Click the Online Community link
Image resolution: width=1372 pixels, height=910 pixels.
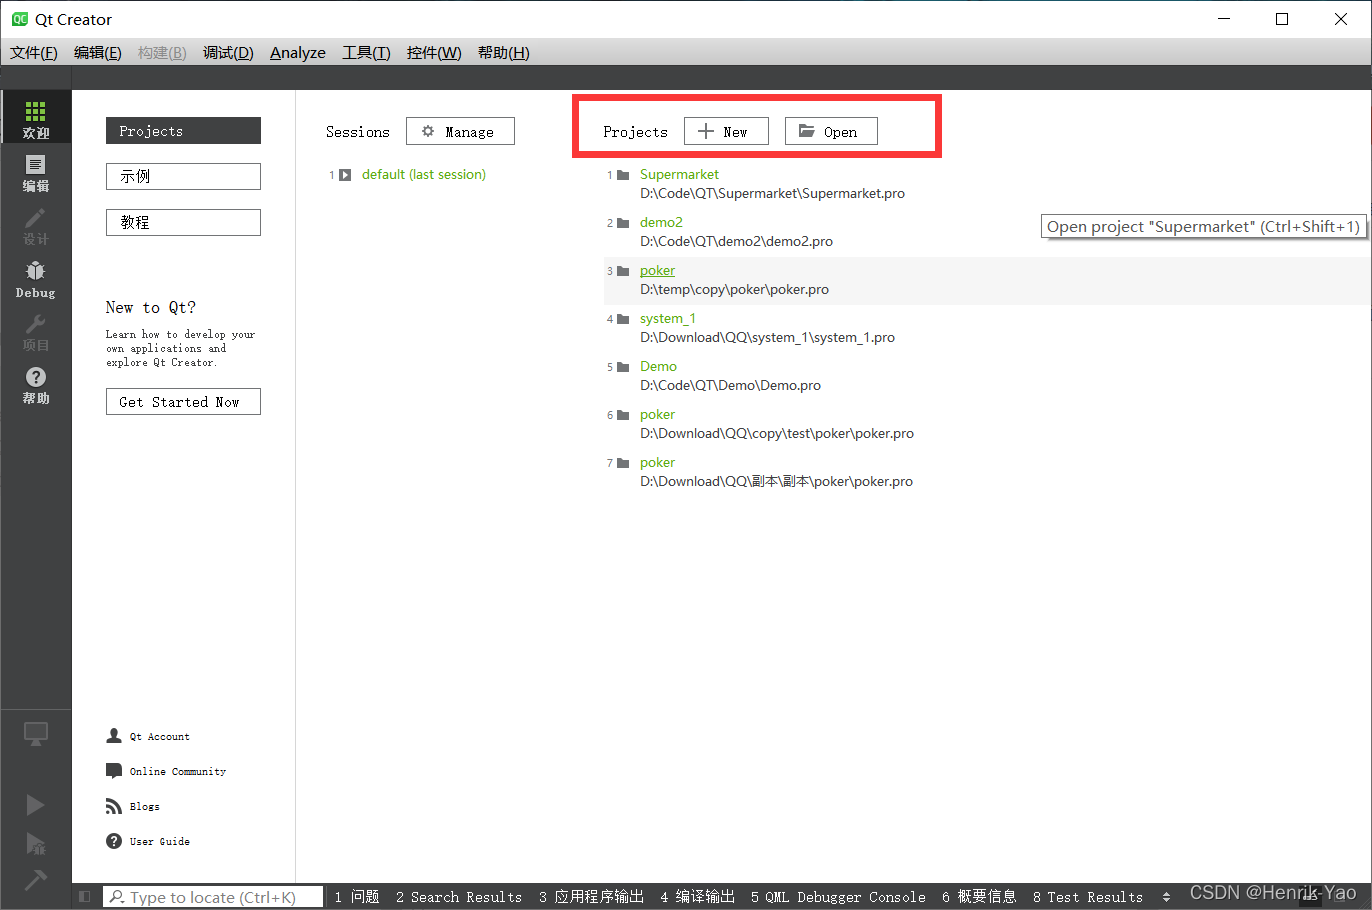tap(178, 772)
